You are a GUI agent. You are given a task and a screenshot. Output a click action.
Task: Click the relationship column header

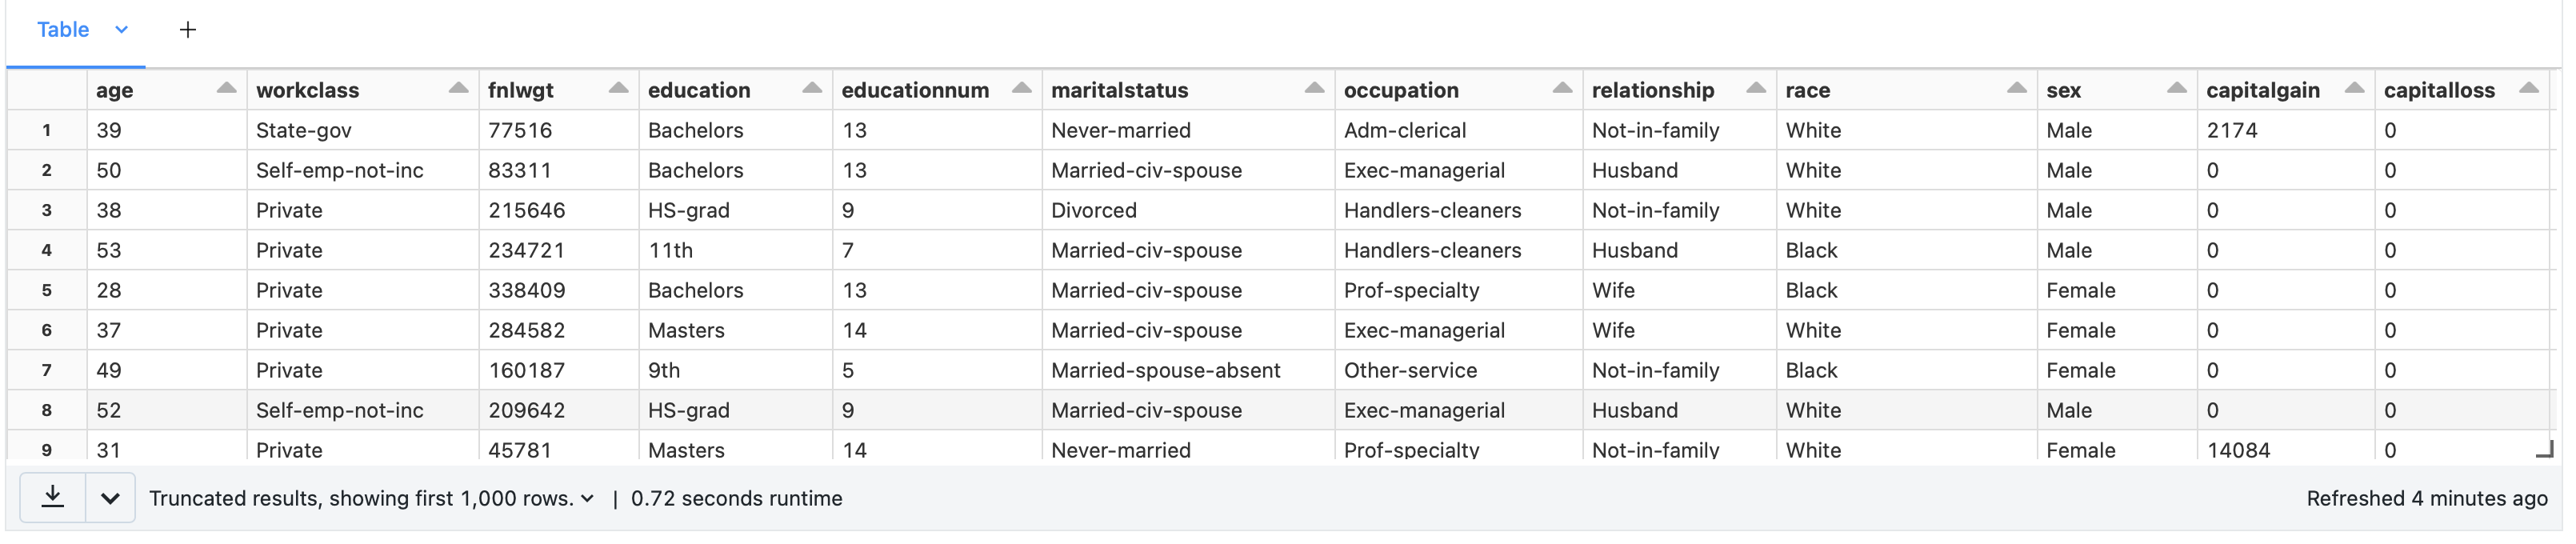tap(1652, 90)
